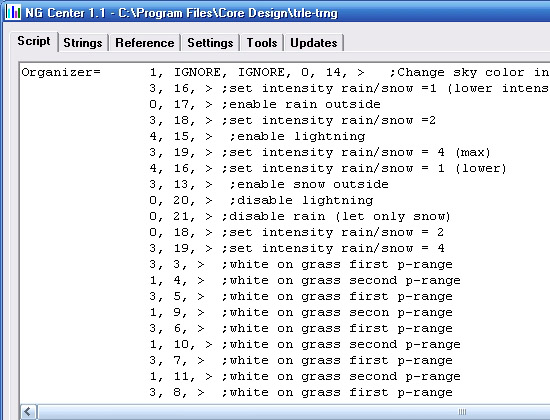Screen dimensions: 550x420
Task: Click the 'set intensity rain/snow = 4 (max)' line
Action: click(x=320, y=152)
